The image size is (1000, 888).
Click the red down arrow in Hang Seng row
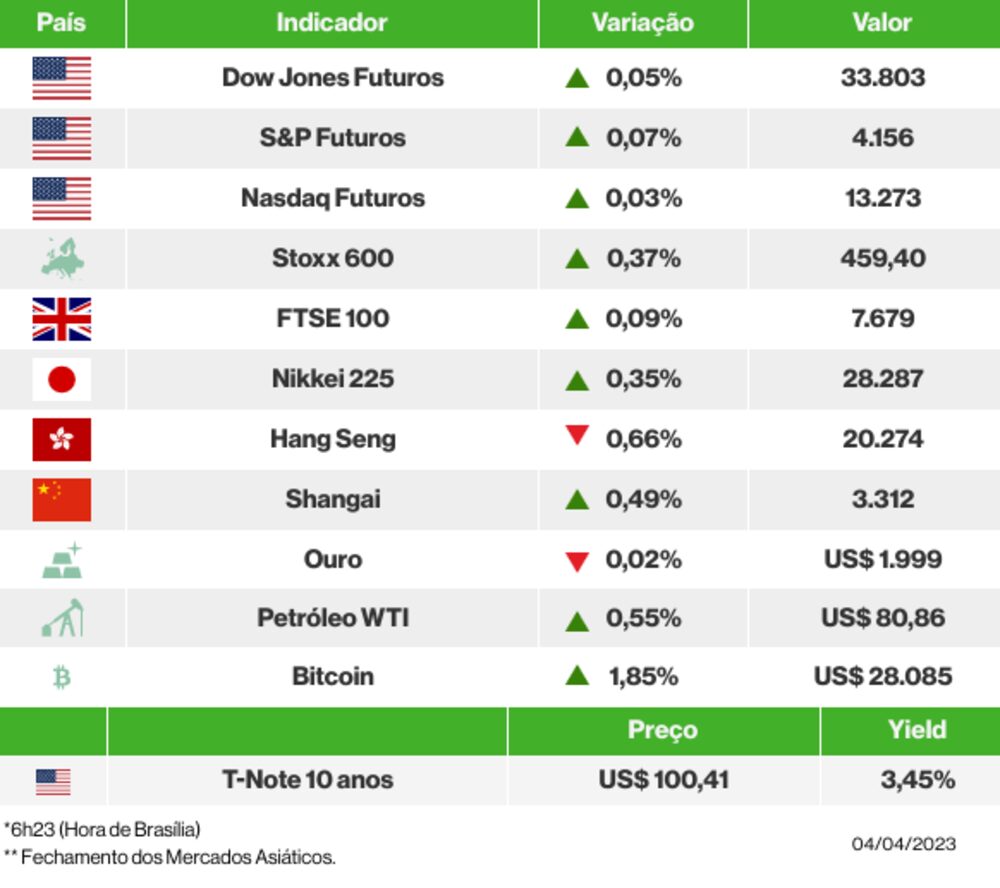[576, 436]
